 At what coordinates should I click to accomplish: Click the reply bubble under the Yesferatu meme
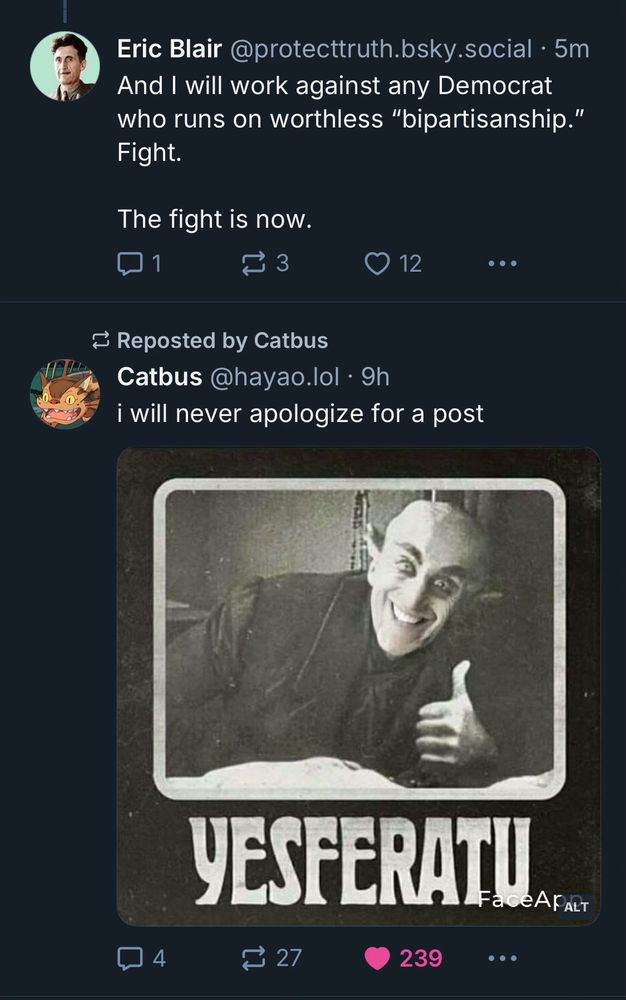tap(131, 958)
